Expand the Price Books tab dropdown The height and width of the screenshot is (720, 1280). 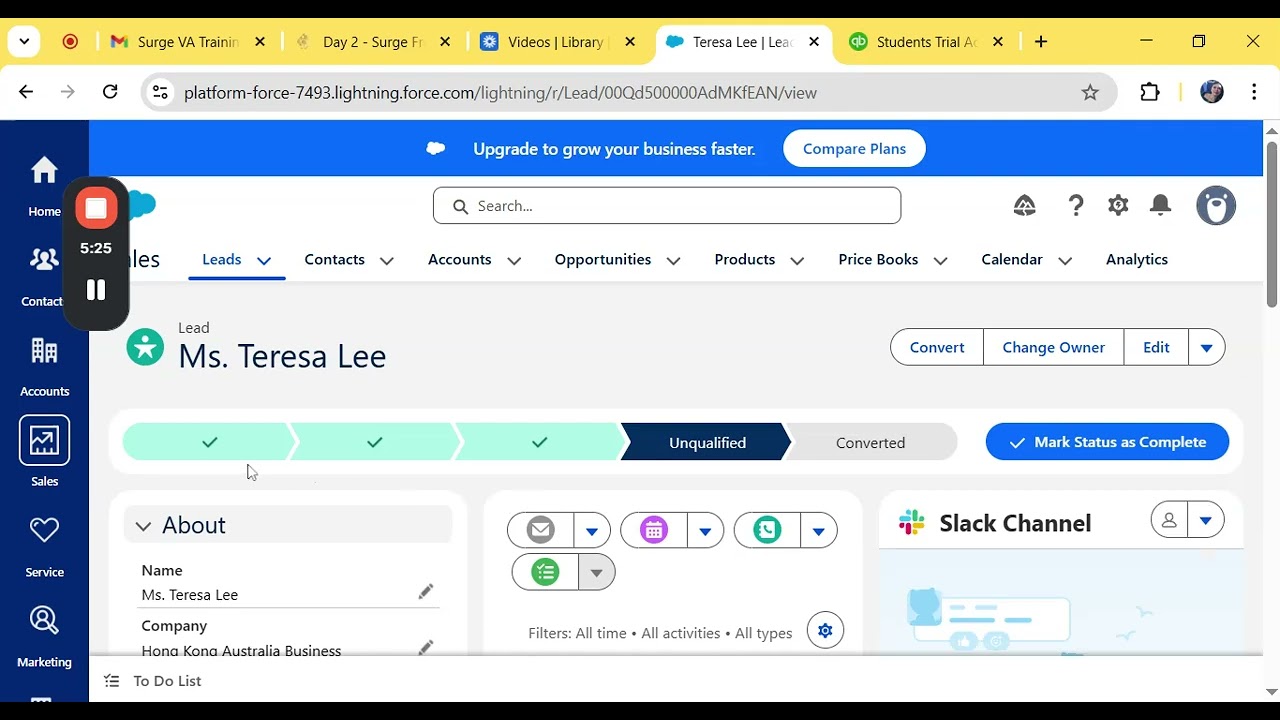click(941, 260)
